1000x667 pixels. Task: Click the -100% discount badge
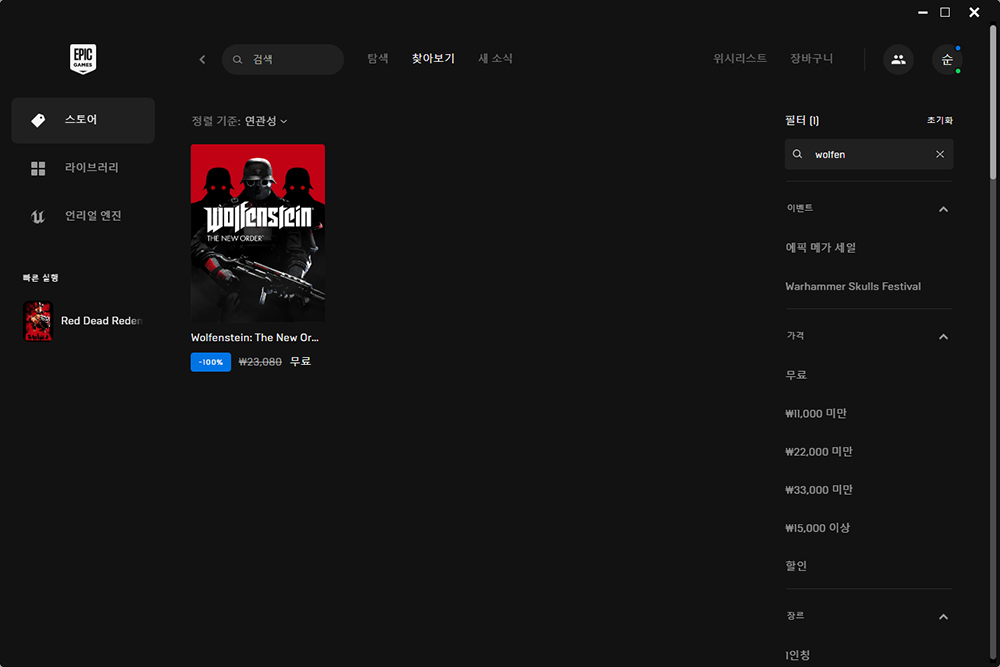coord(210,362)
